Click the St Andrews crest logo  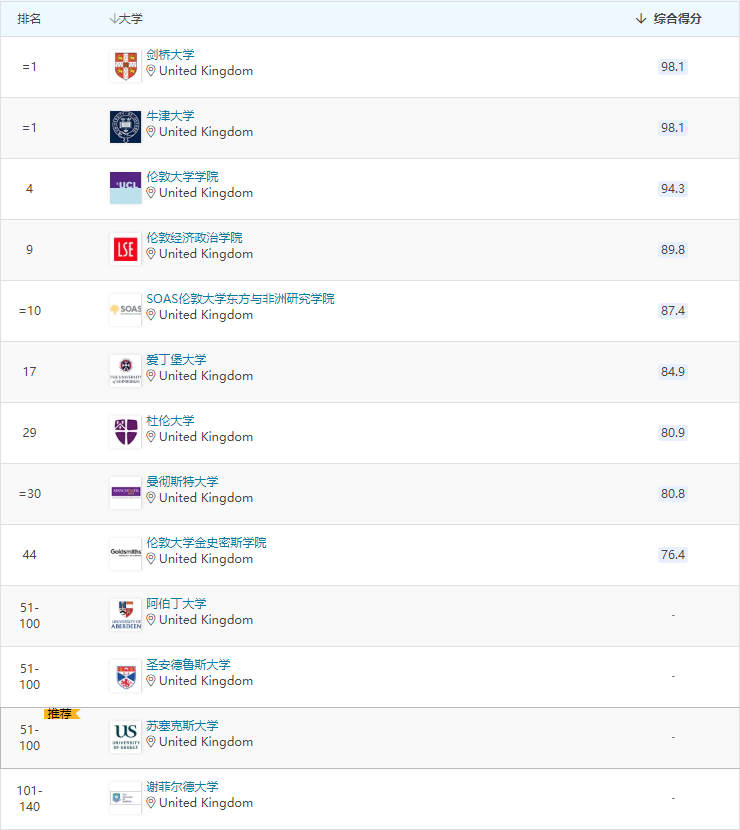(125, 676)
